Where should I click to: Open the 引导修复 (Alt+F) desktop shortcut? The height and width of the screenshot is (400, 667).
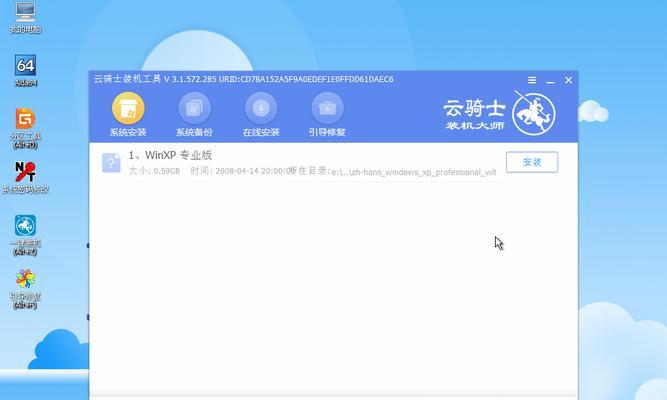[25, 289]
